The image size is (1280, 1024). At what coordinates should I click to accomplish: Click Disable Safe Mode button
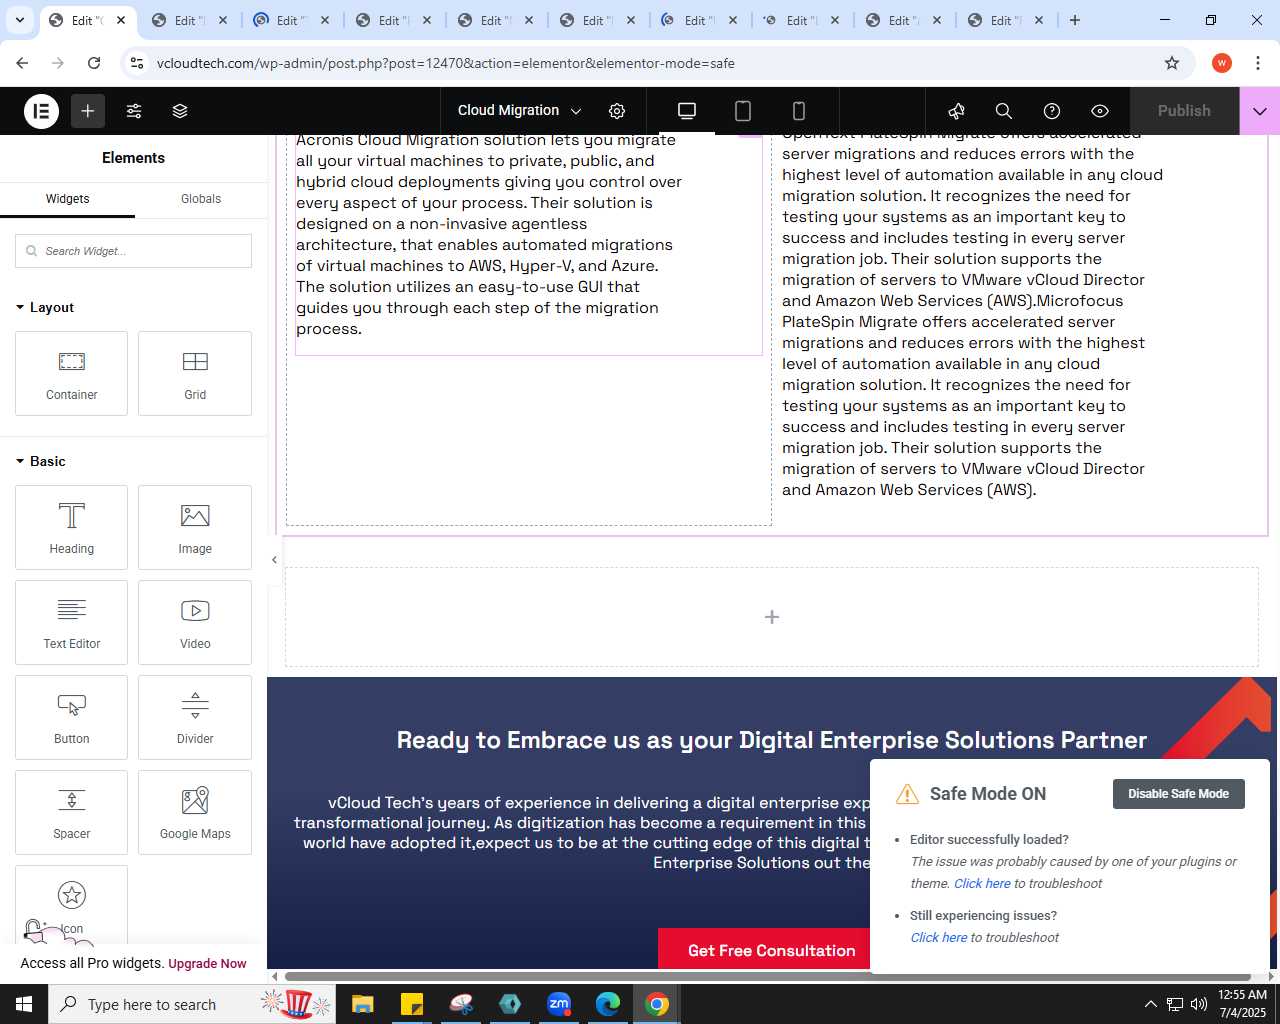click(x=1178, y=794)
